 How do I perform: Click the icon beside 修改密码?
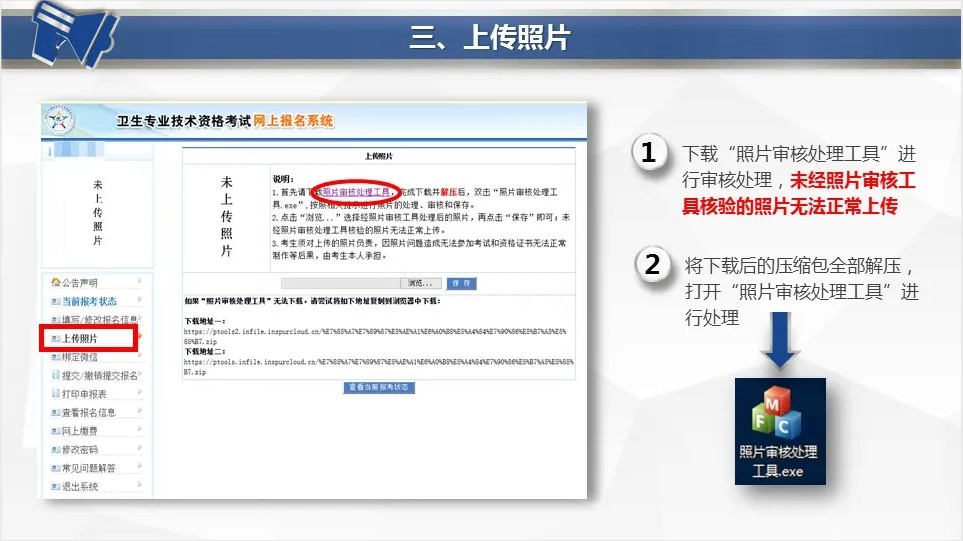click(x=55, y=450)
